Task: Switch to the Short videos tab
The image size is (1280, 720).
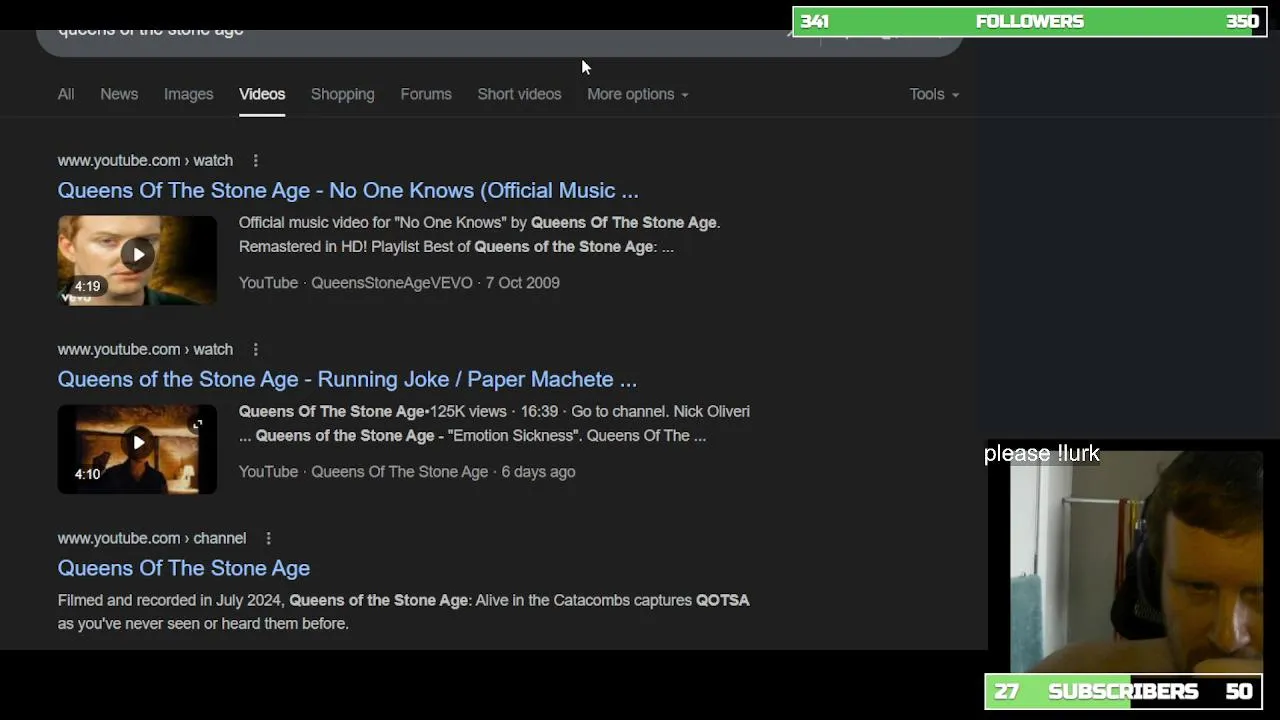Action: click(519, 94)
